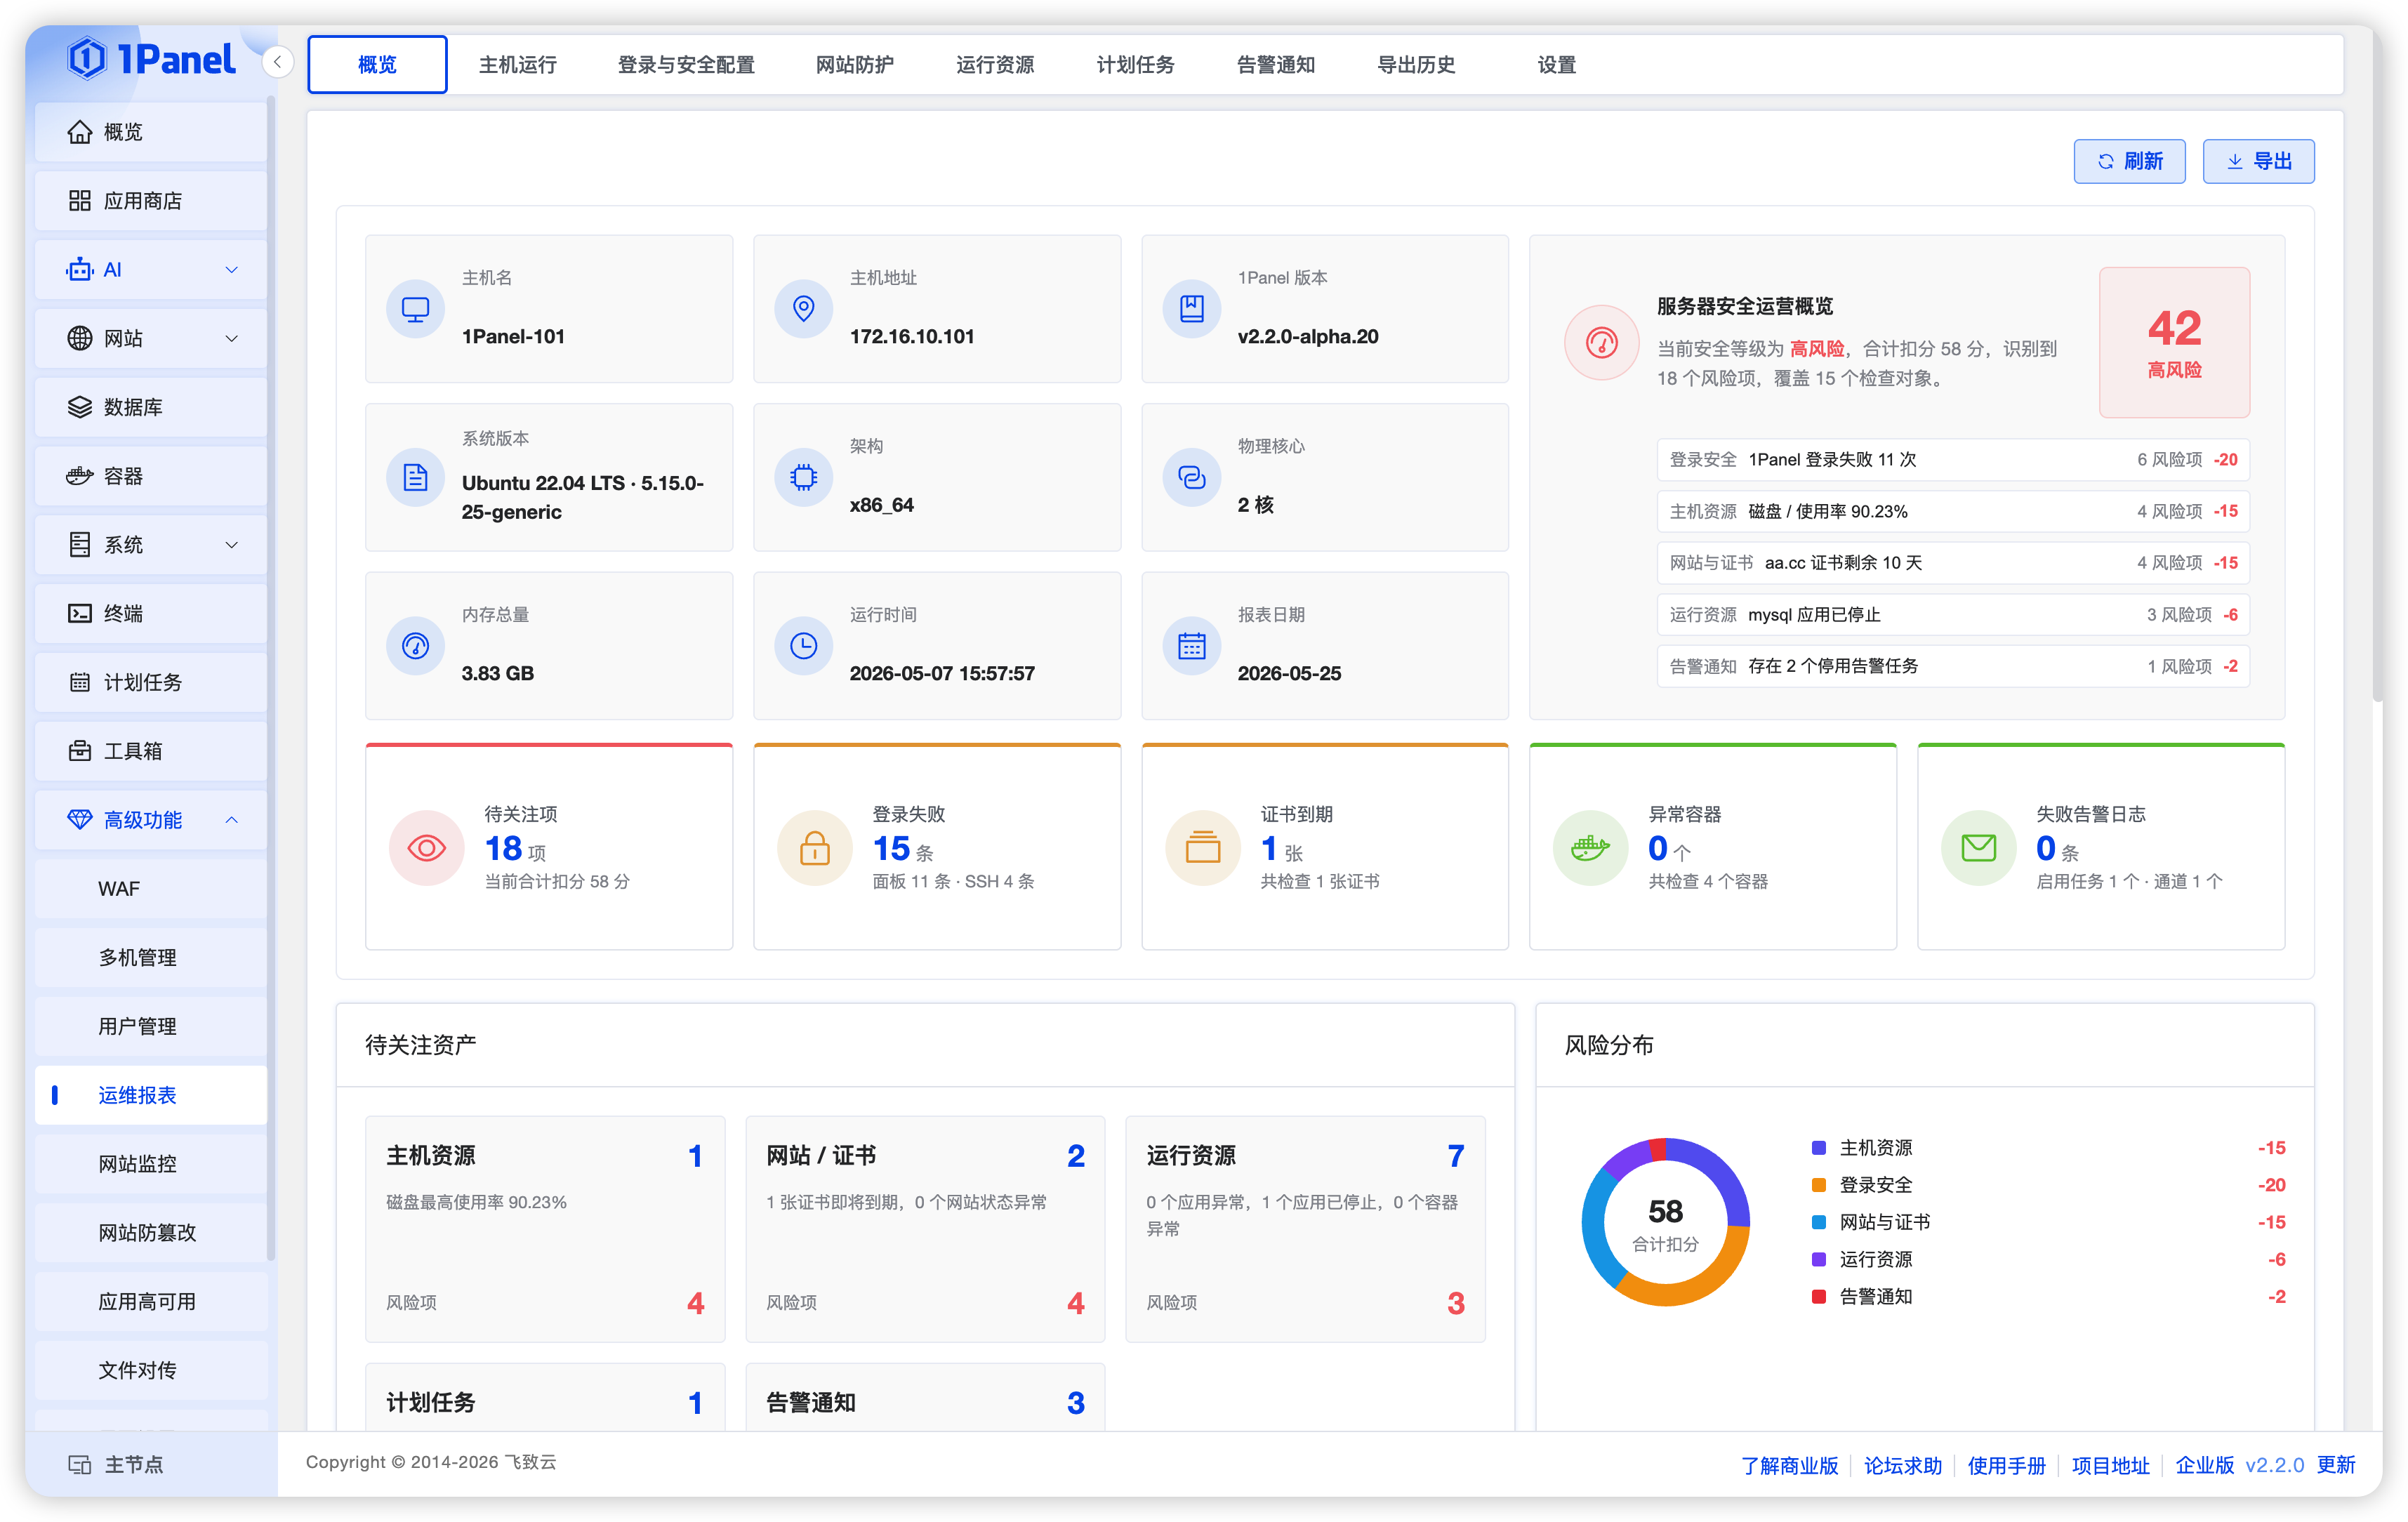The image size is (2408, 1522).
Task: Click the 应用商店 grid icon
Action: 80,201
